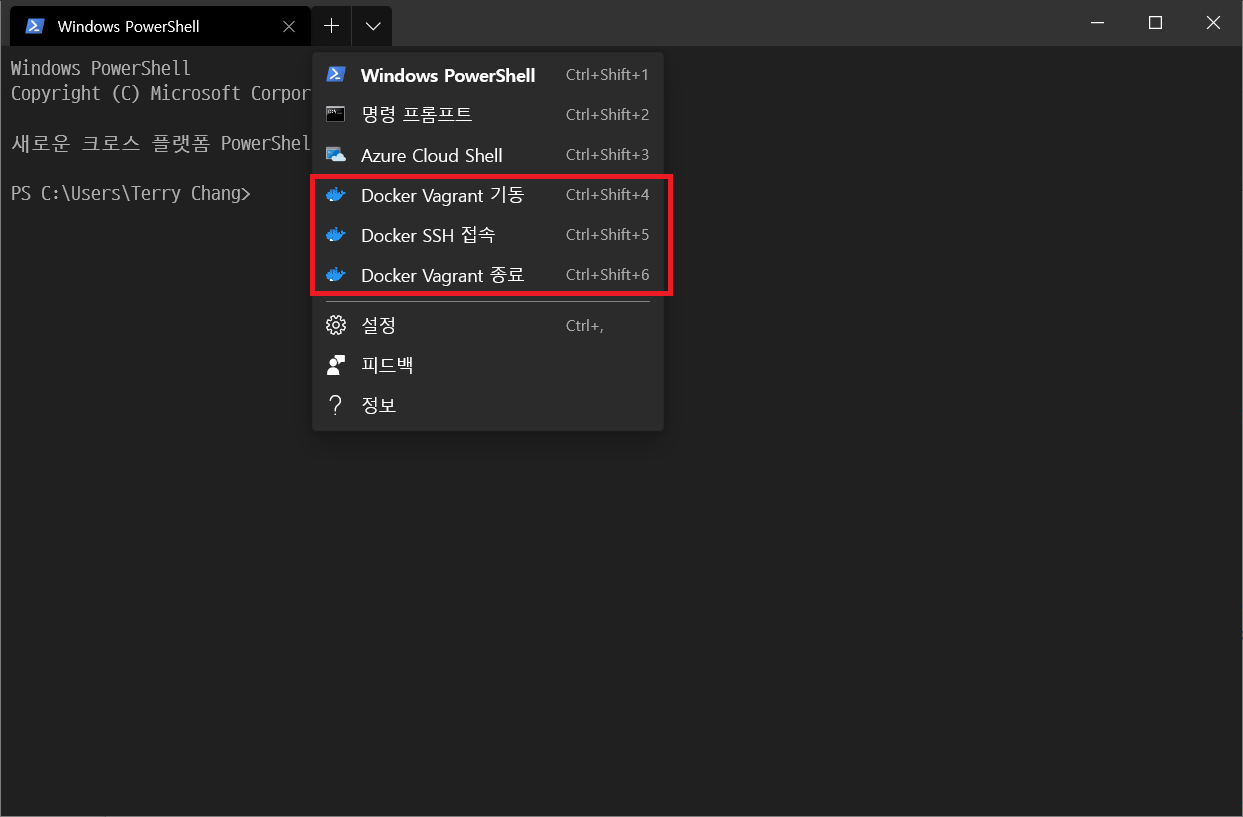Click the Copyright (C) Microsoft line
This screenshot has height=817, width=1243.
pyautogui.click(x=160, y=93)
